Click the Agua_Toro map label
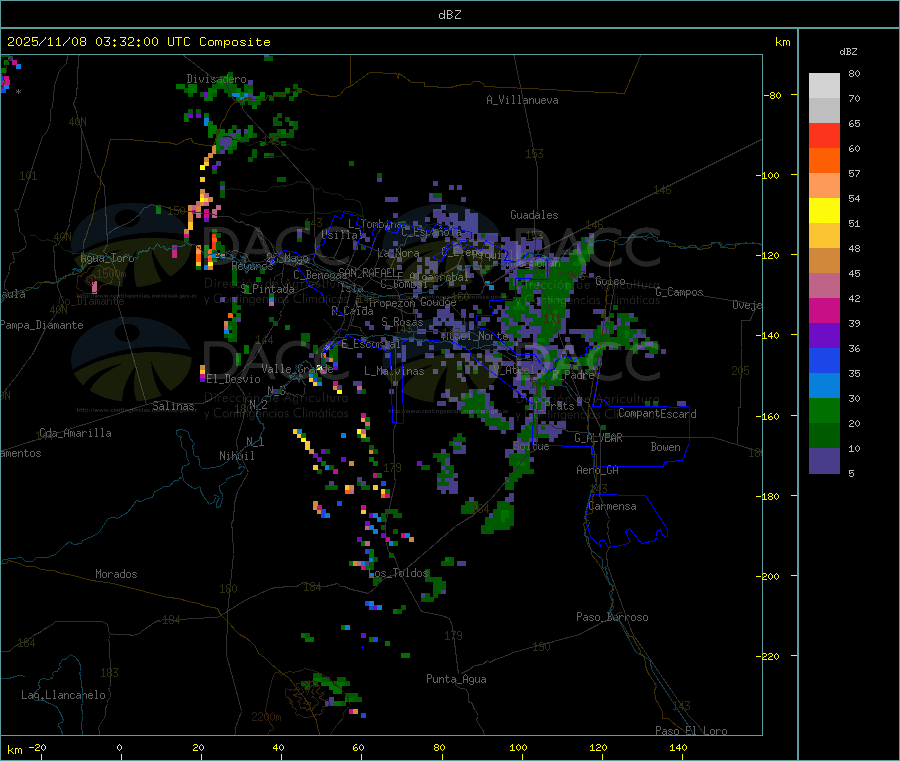Image resolution: width=900 pixels, height=761 pixels. tap(107, 258)
